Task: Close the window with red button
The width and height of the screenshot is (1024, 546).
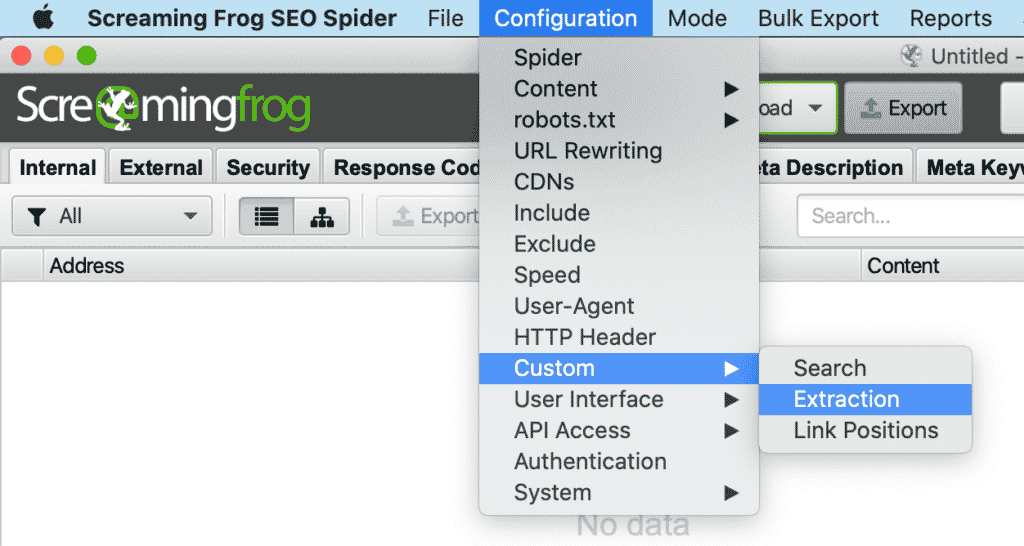Action: (22, 56)
